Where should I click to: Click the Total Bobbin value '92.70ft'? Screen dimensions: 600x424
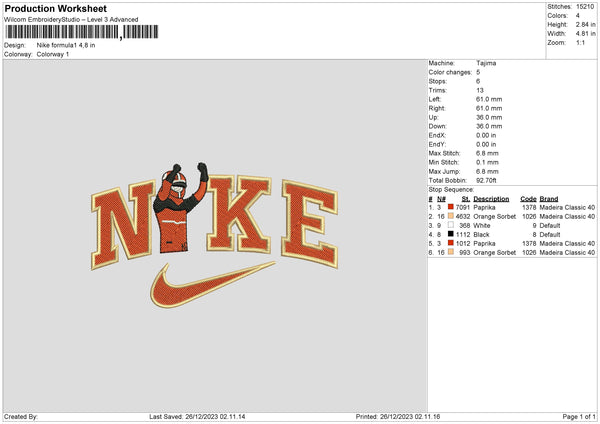(486, 181)
